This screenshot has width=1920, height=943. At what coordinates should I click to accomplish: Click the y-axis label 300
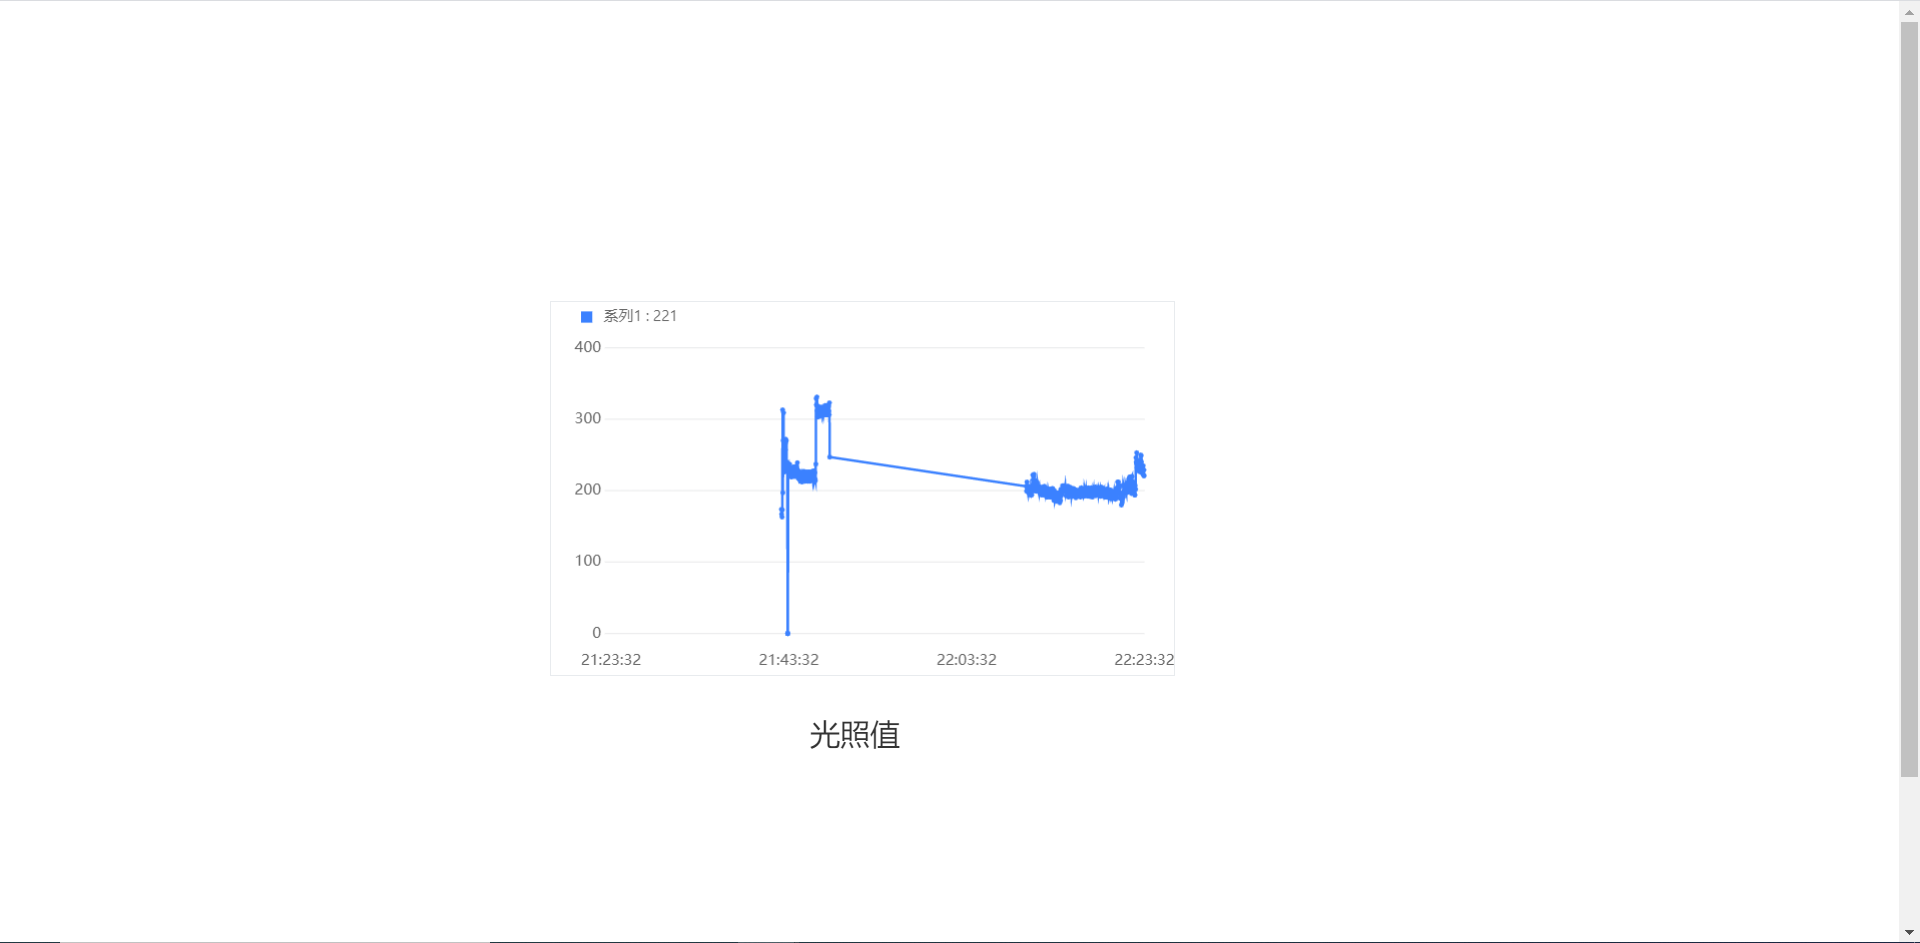[x=588, y=418]
